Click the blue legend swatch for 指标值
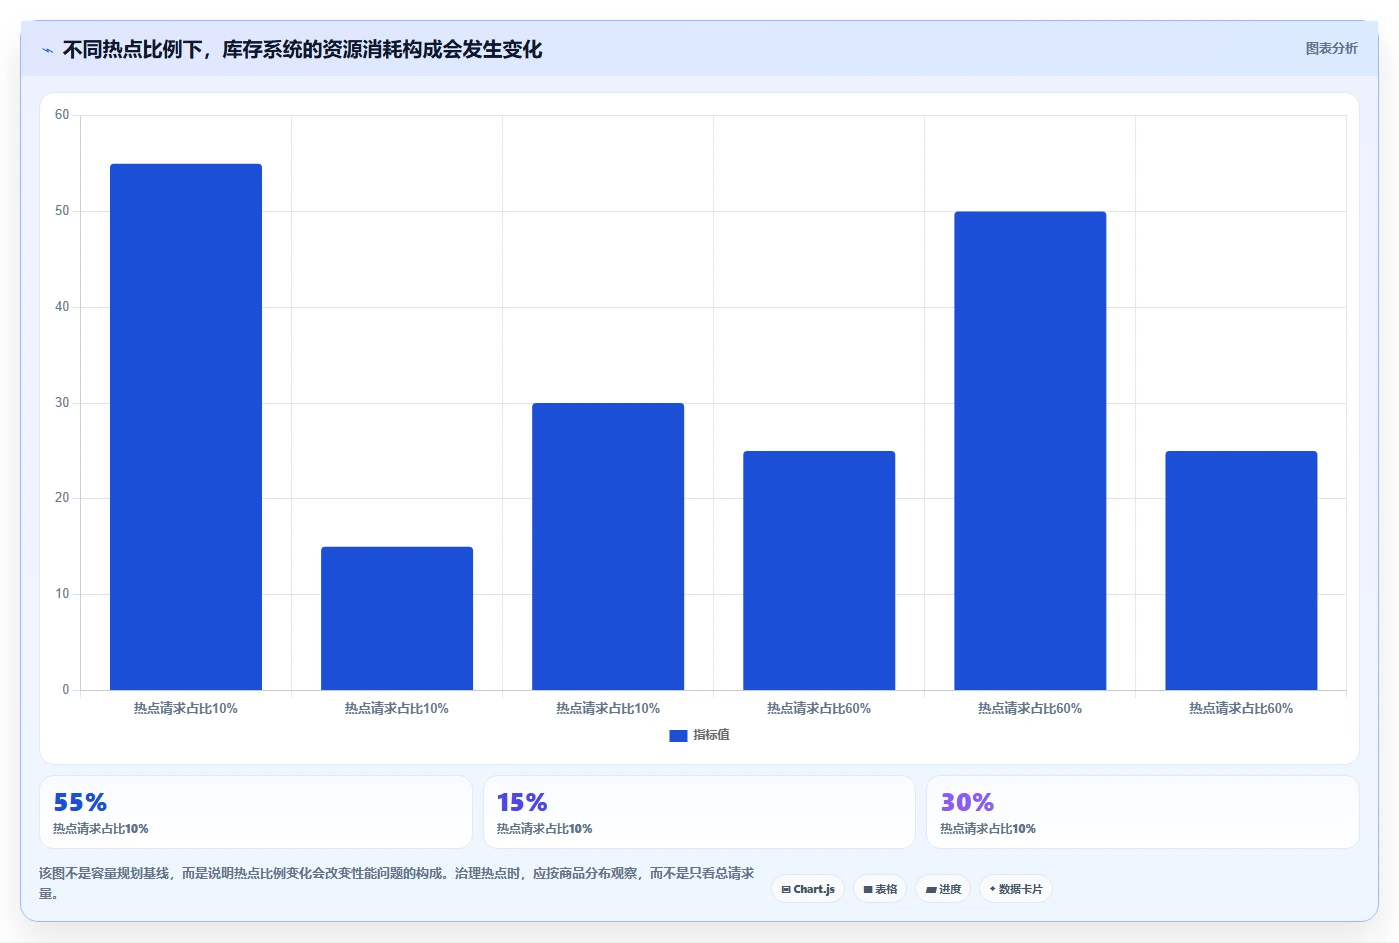The height and width of the screenshot is (943, 1399). [x=678, y=736]
